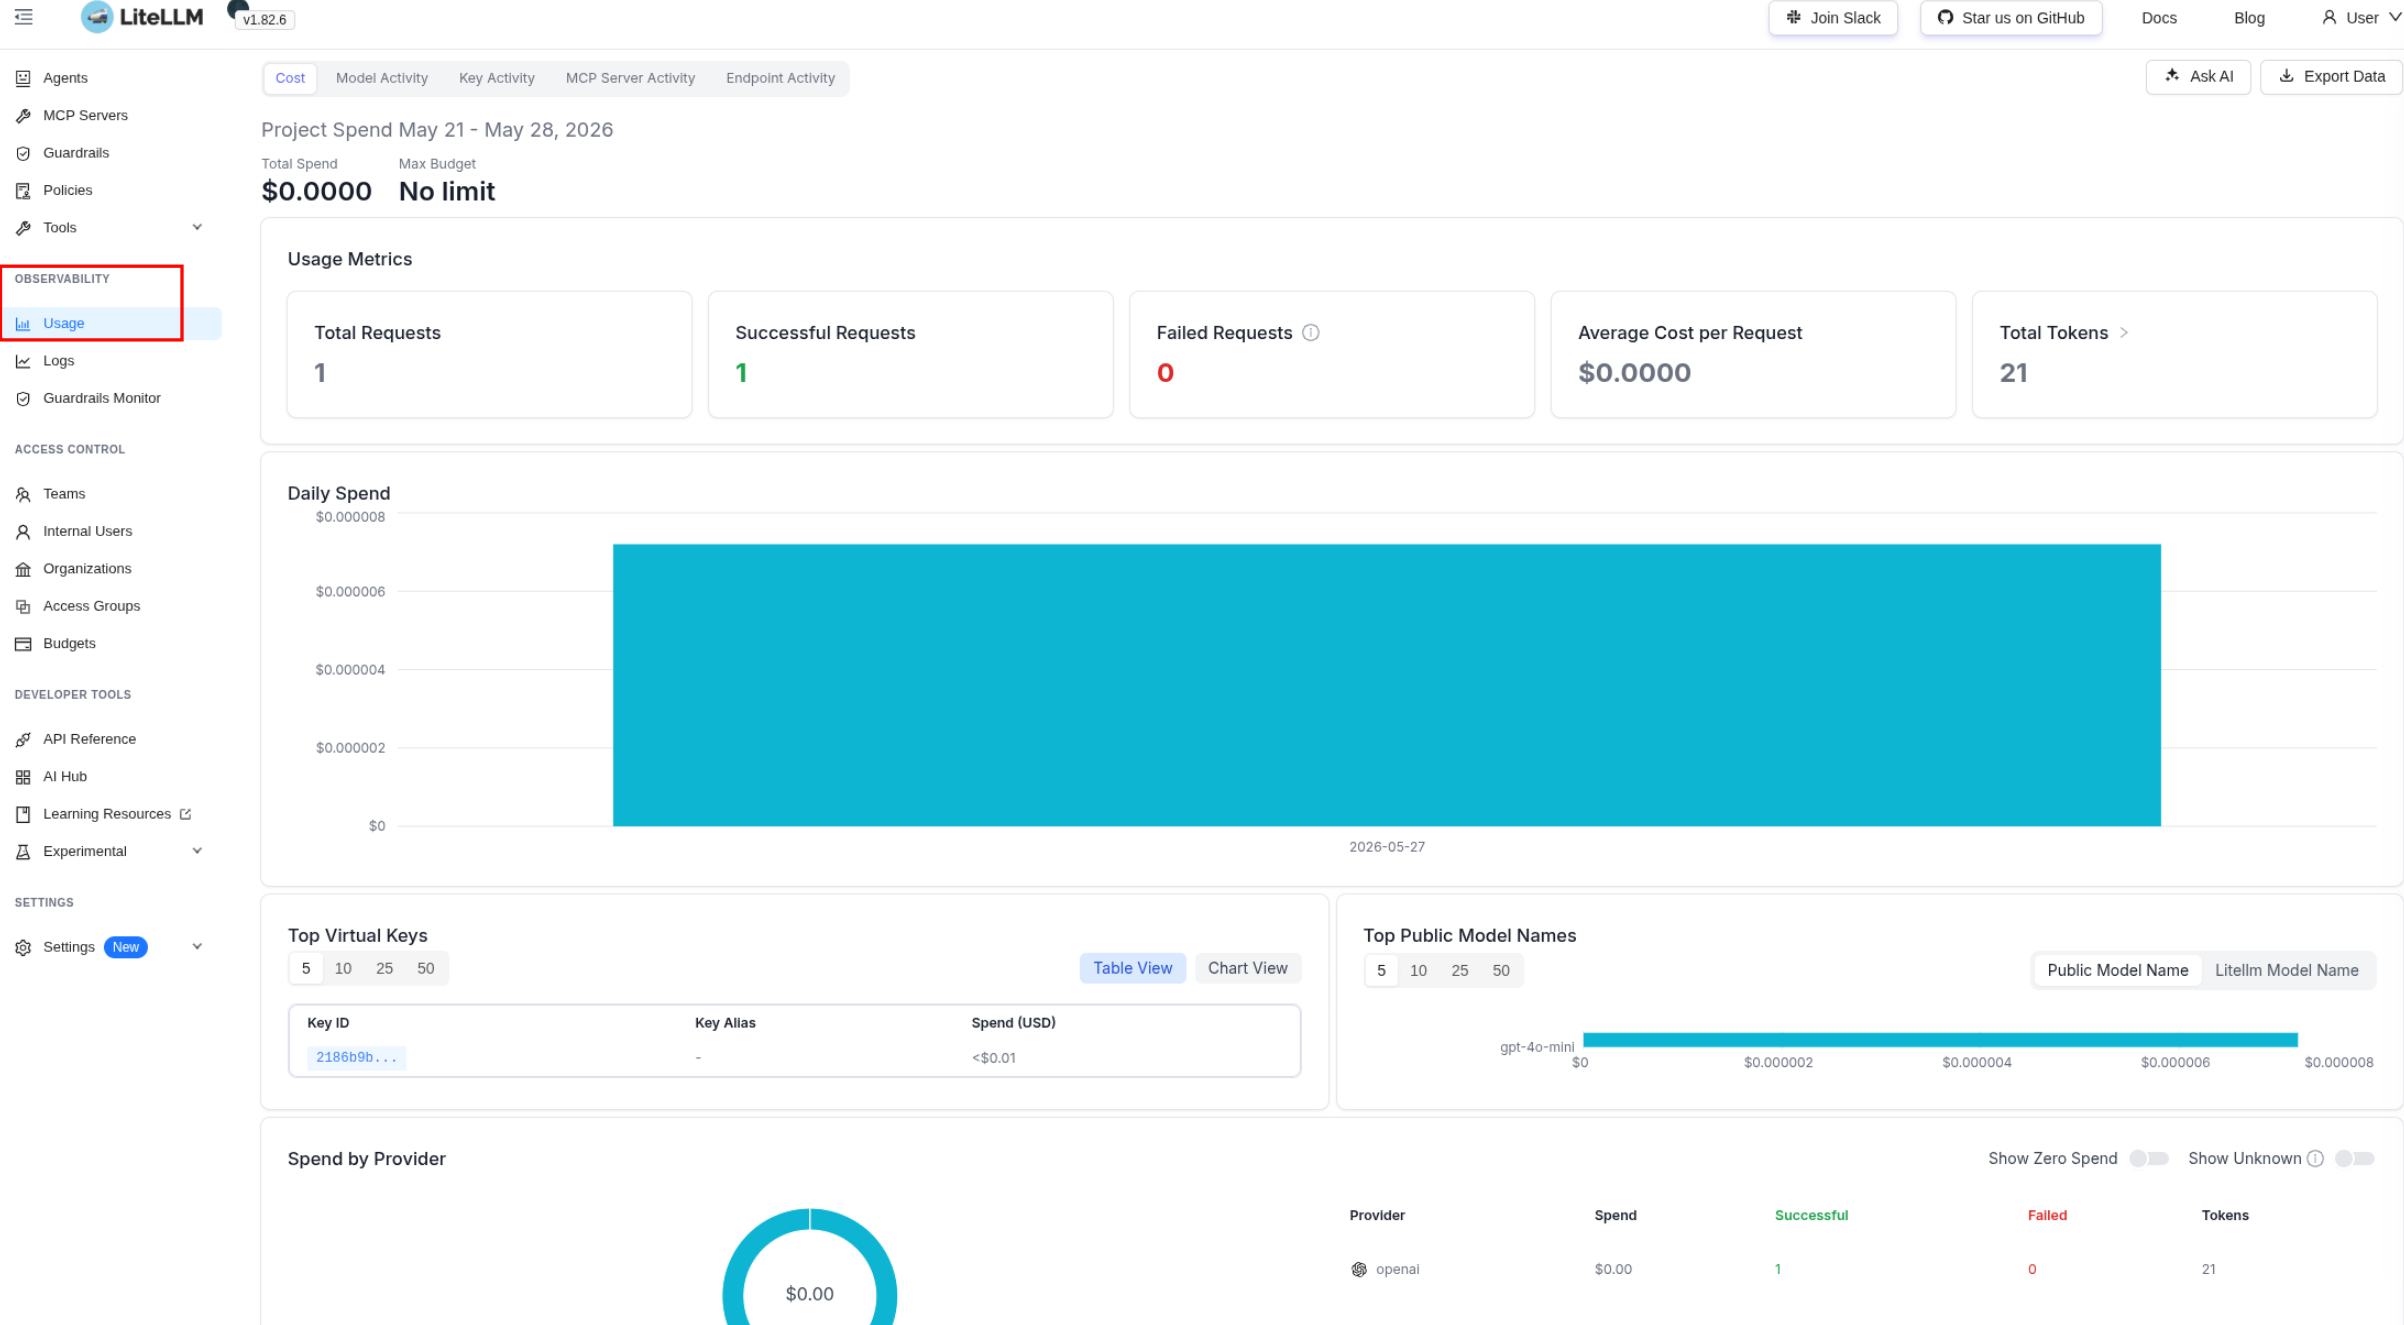This screenshot has height=1325, width=2404.
Task: Open the Guardrails shield icon item
Action: (23, 153)
